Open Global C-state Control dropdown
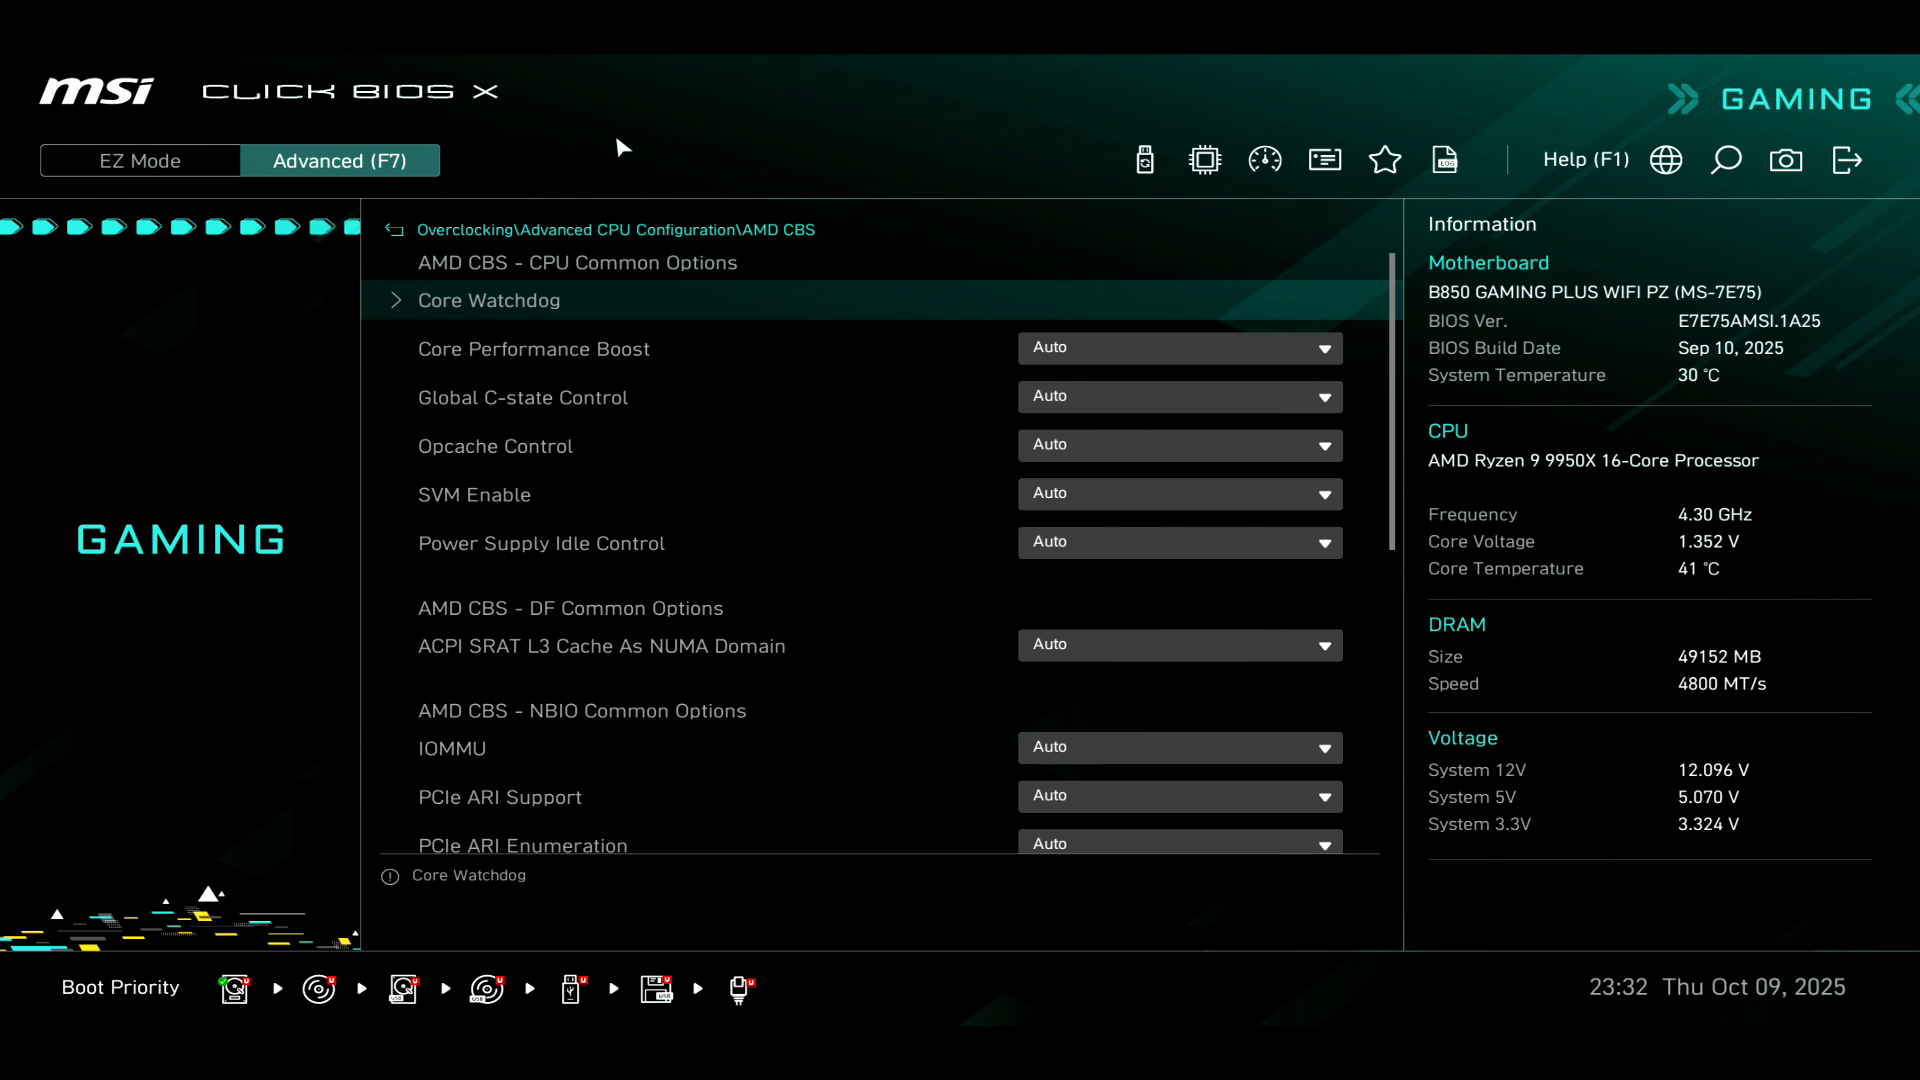 [x=1180, y=397]
